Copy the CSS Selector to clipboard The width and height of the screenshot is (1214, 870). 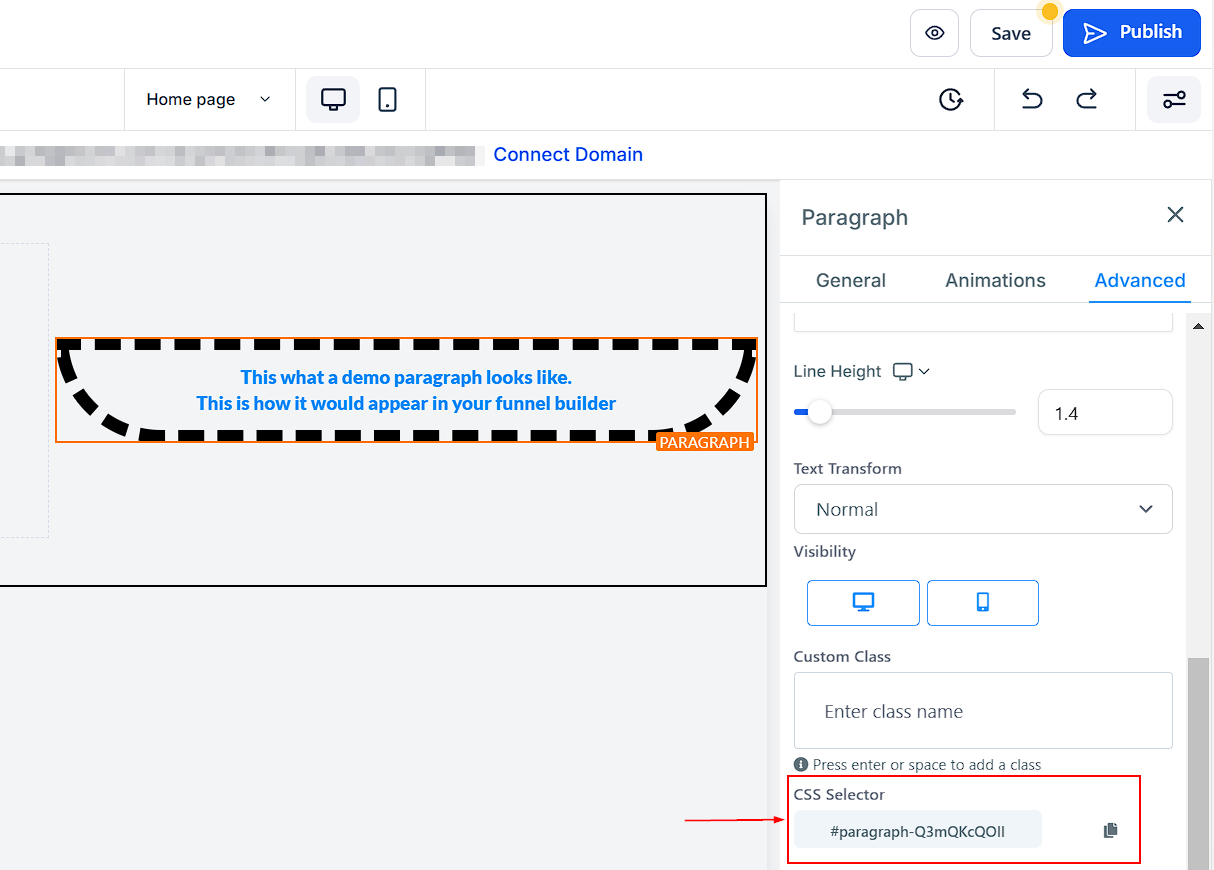(x=1110, y=830)
